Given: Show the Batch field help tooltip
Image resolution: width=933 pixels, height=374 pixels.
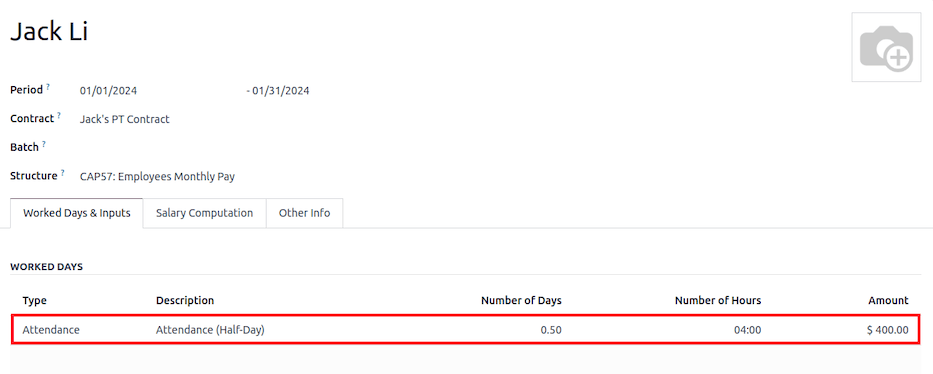Looking at the screenshot, I should (x=43, y=144).
